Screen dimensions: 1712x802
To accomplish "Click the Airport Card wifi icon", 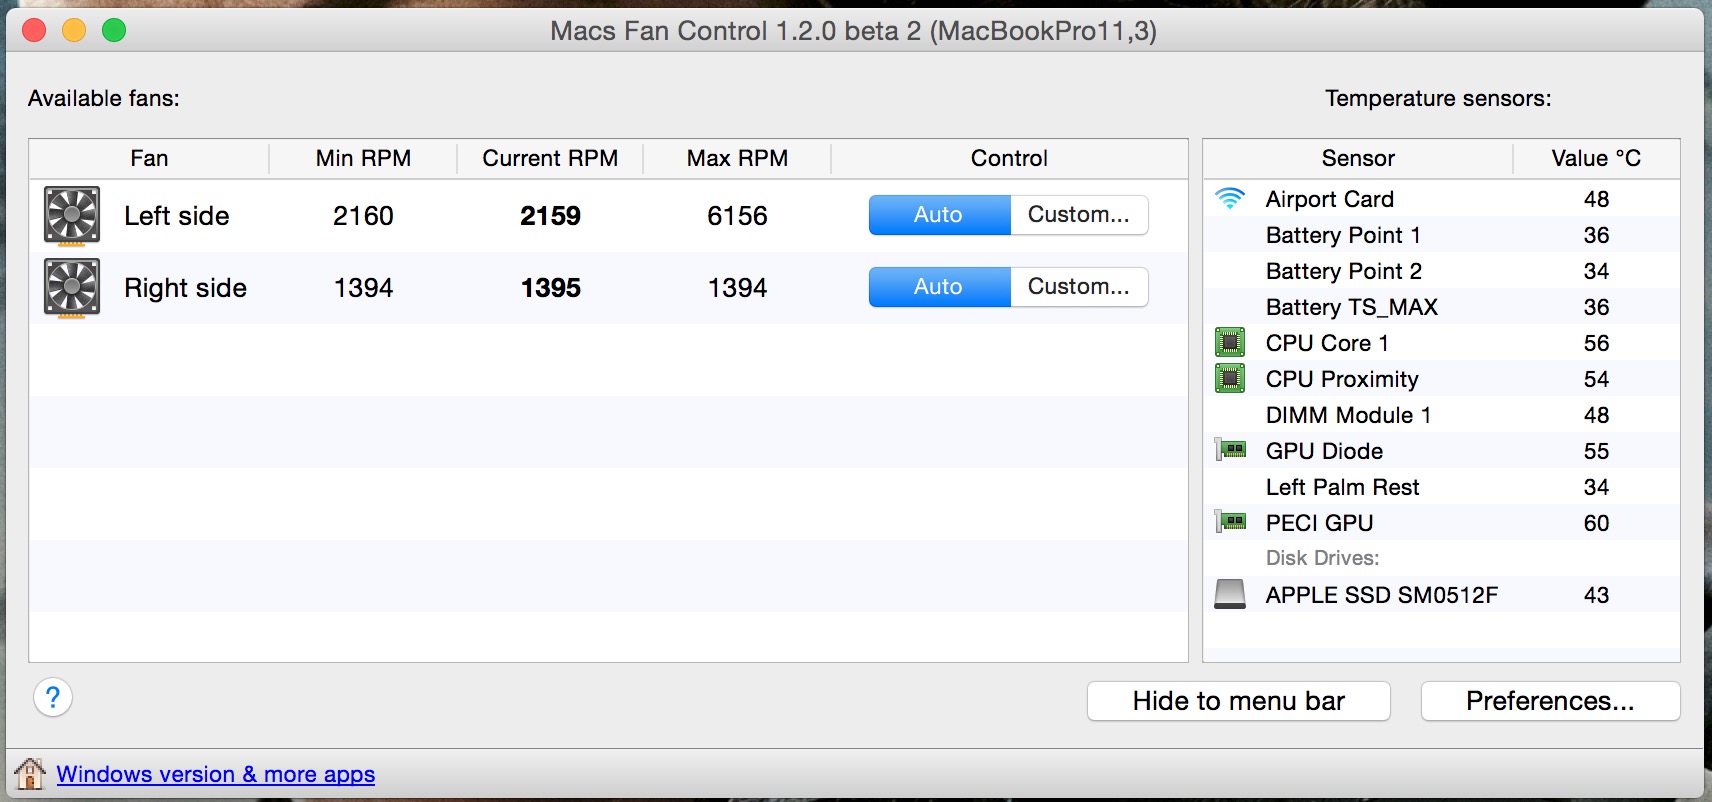I will [1230, 198].
